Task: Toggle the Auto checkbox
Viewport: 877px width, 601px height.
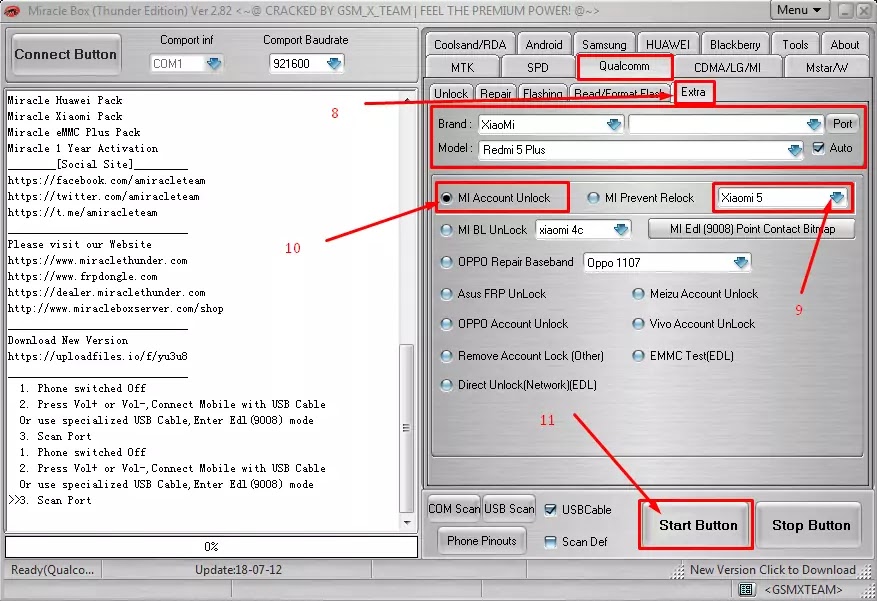Action: (x=819, y=148)
